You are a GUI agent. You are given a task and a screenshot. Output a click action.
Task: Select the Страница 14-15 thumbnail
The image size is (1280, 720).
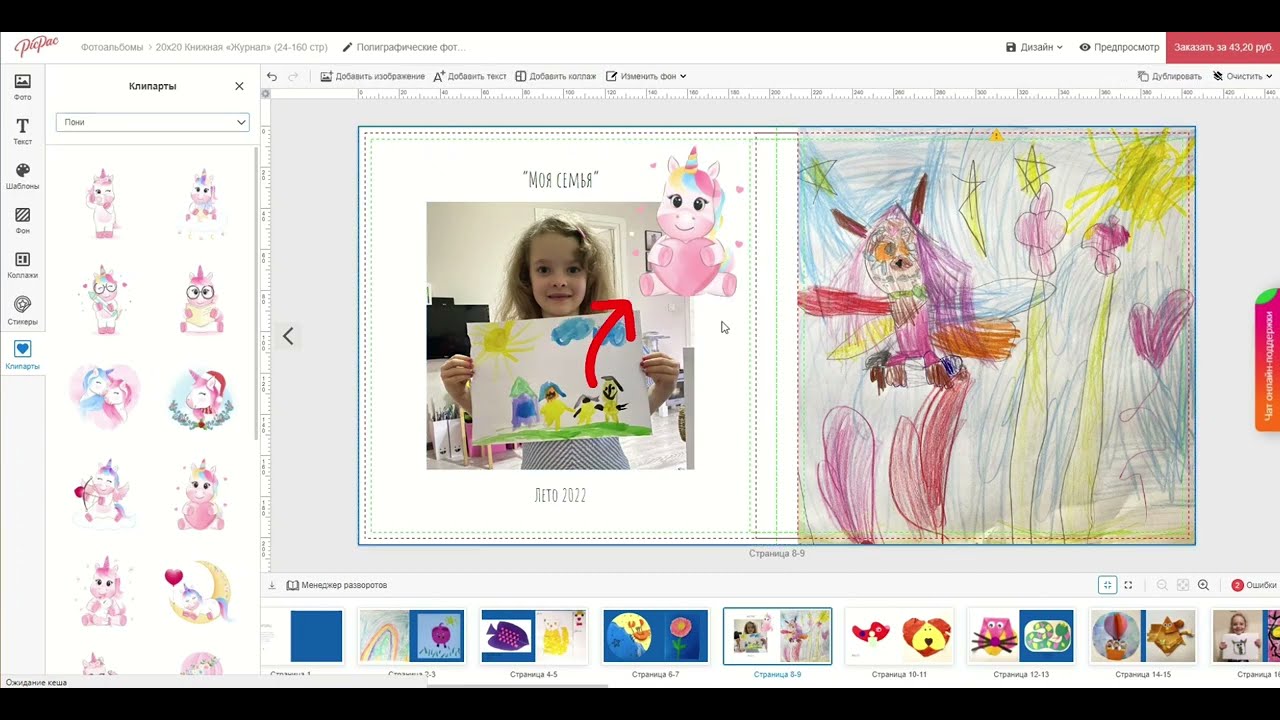click(1143, 636)
